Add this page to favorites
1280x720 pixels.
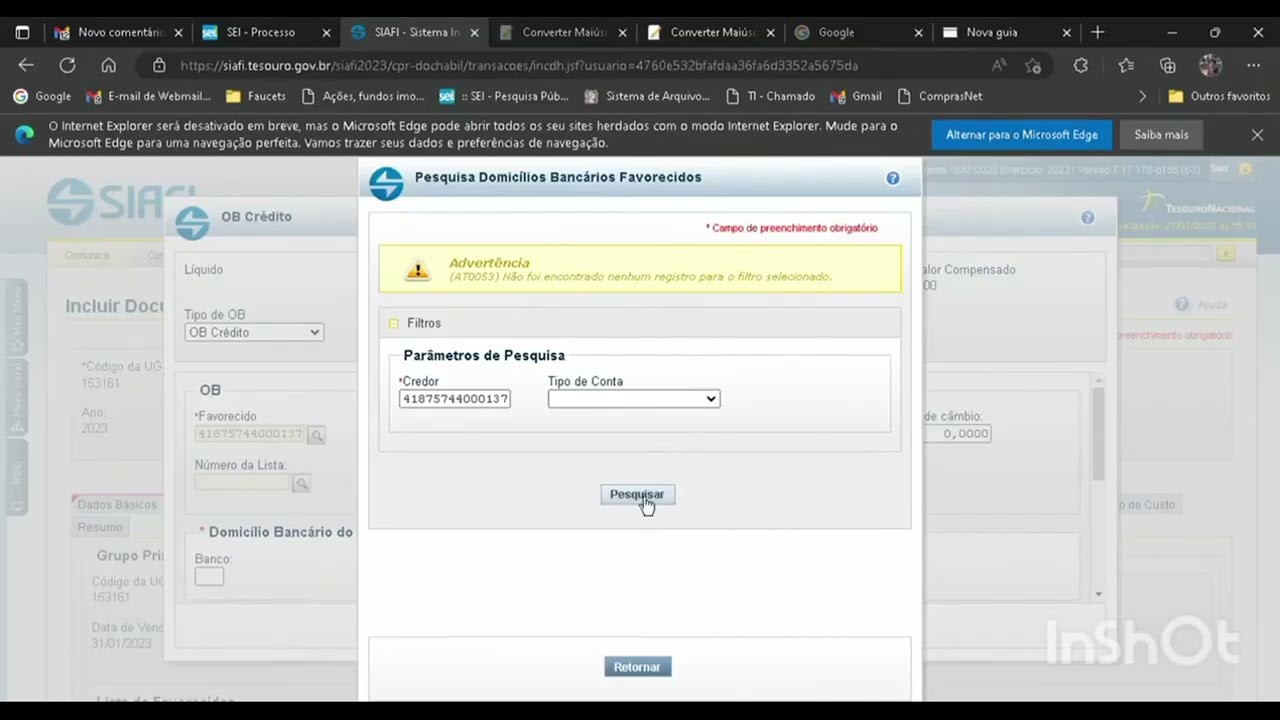[1033, 65]
